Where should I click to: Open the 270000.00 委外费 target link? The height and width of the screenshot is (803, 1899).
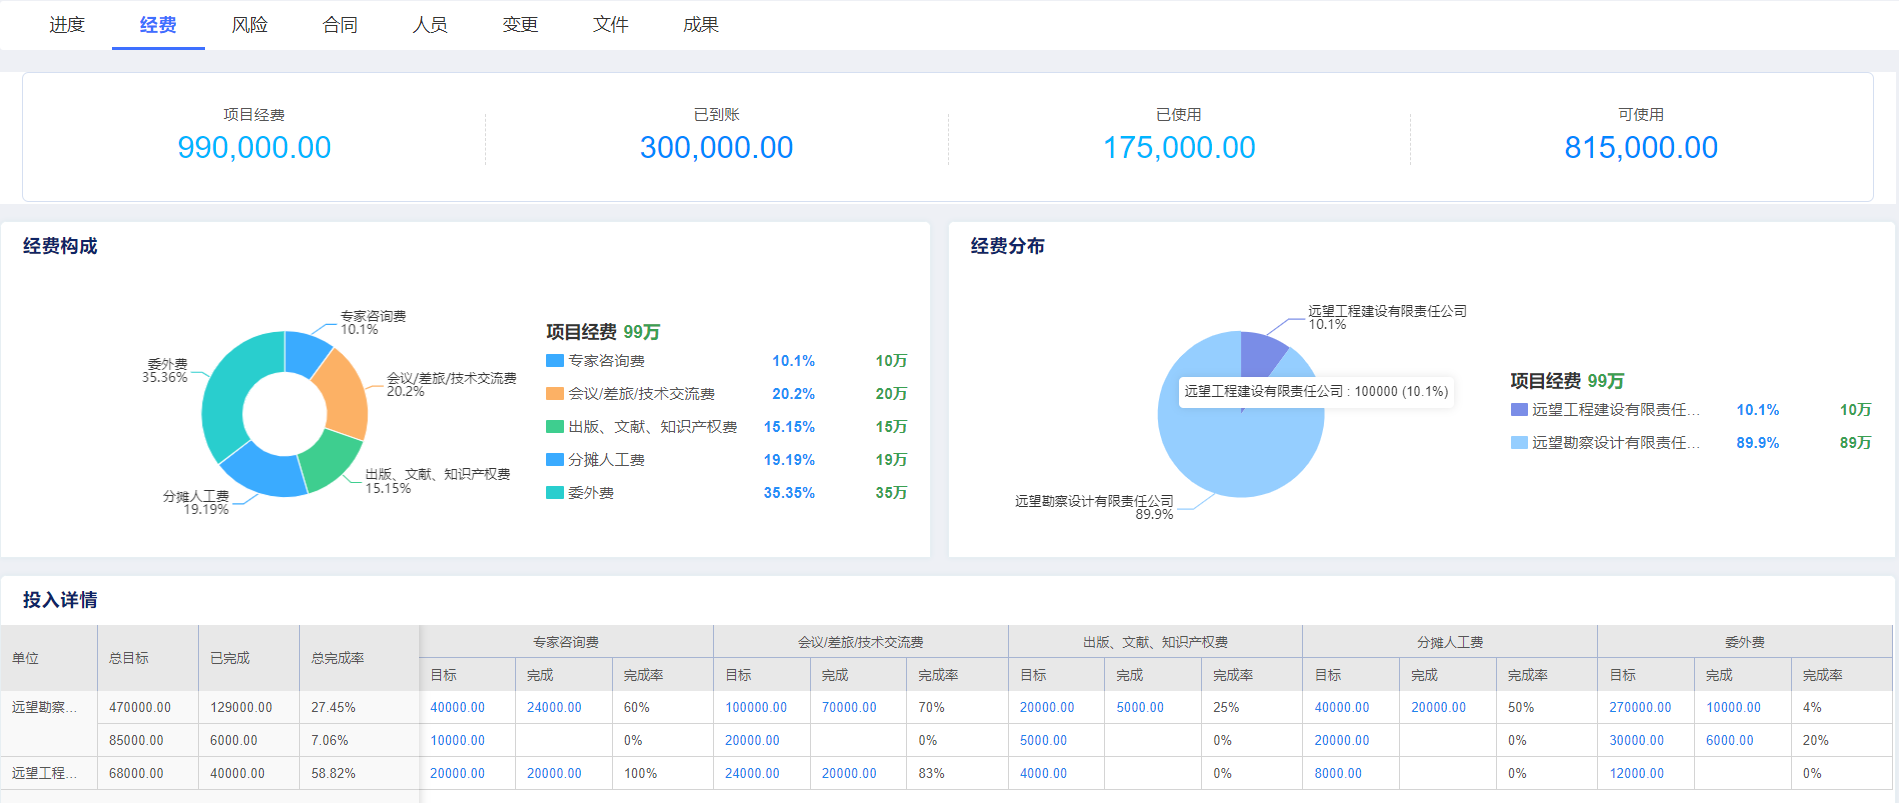(x=1640, y=707)
